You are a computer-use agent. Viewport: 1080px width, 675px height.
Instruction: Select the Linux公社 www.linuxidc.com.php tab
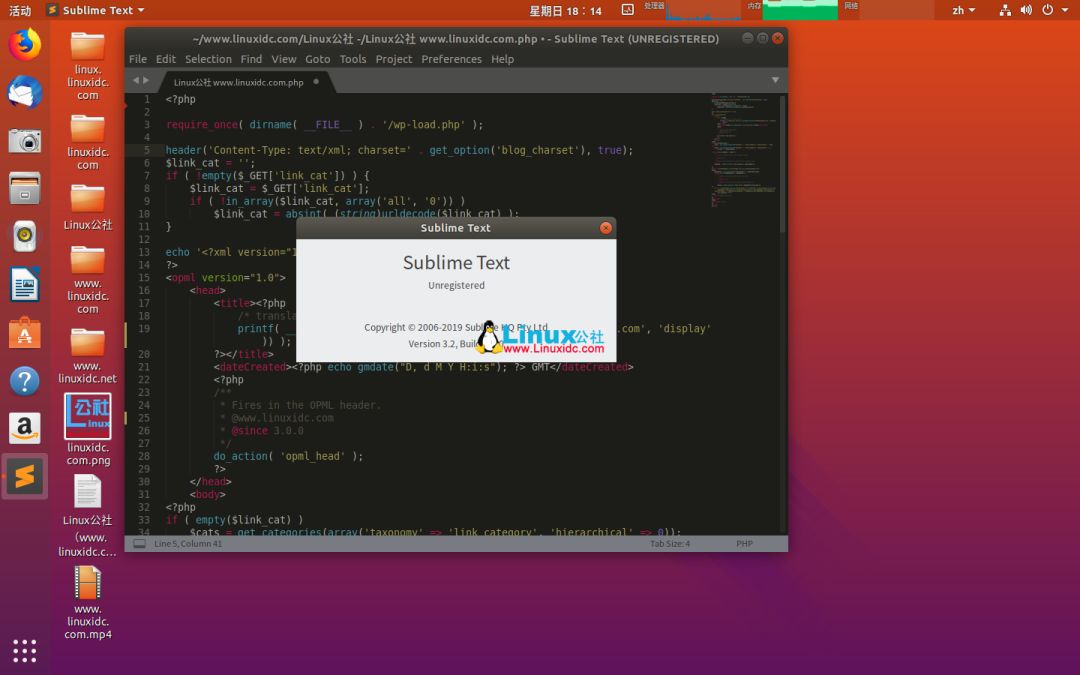tap(238, 82)
